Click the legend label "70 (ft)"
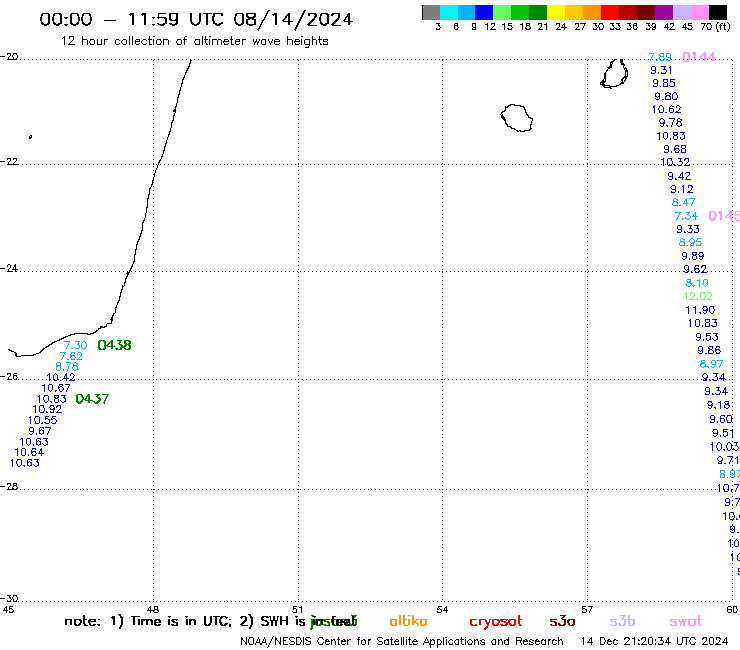 pyautogui.click(x=715, y=27)
